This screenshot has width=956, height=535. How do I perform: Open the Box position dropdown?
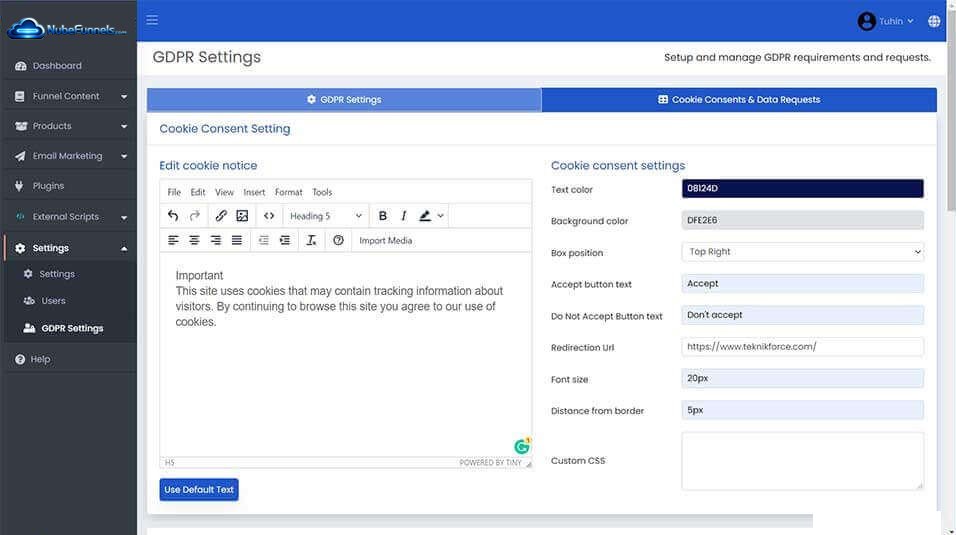802,252
